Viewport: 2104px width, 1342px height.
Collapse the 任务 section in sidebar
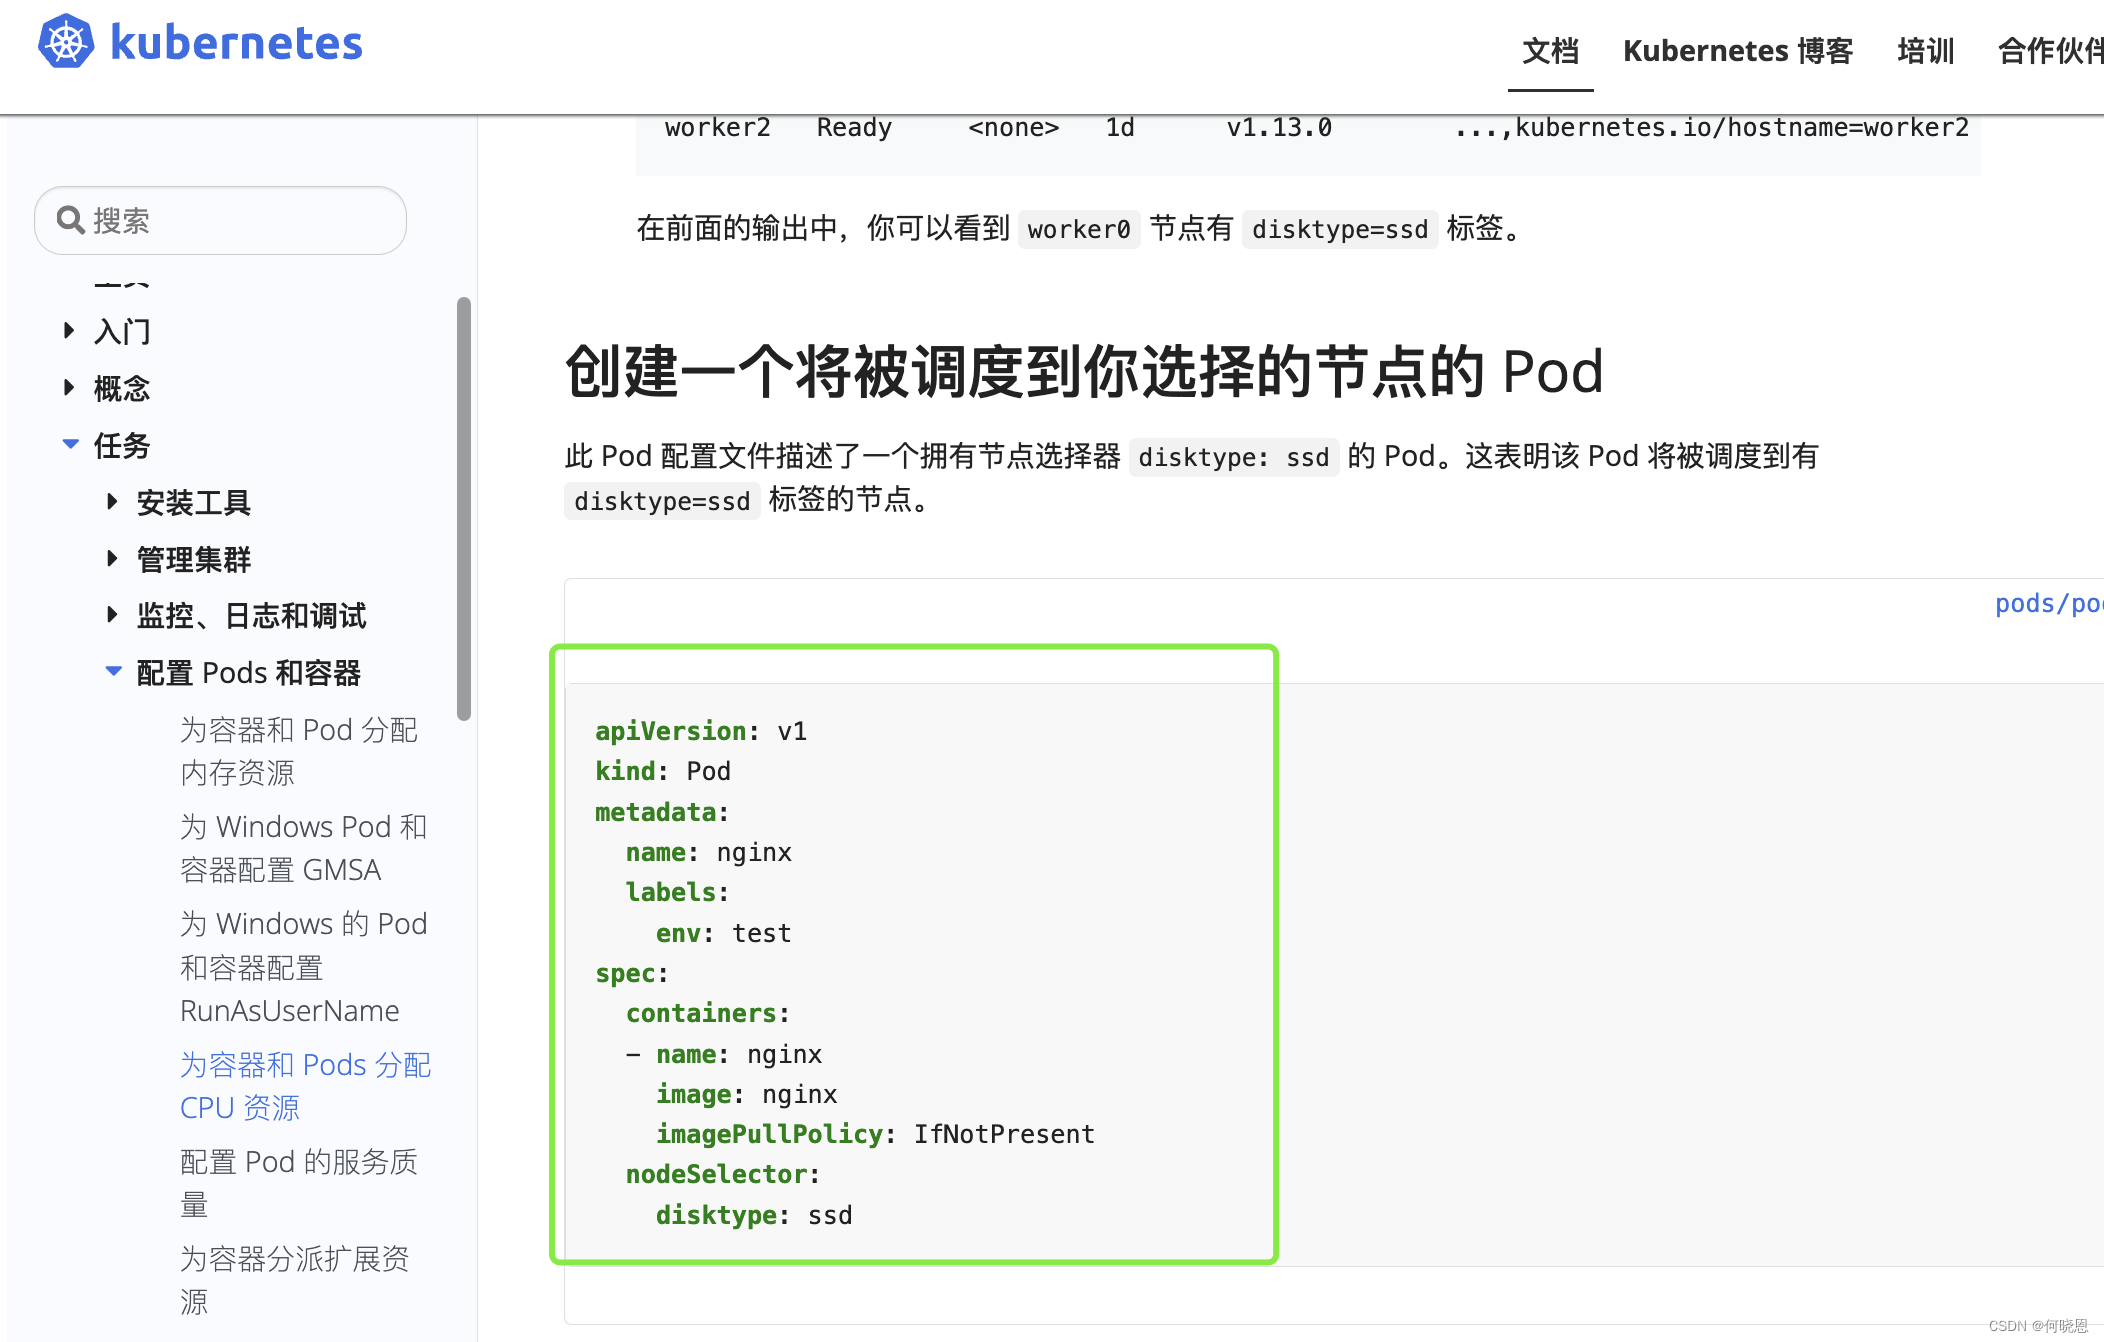pyautogui.click(x=69, y=444)
